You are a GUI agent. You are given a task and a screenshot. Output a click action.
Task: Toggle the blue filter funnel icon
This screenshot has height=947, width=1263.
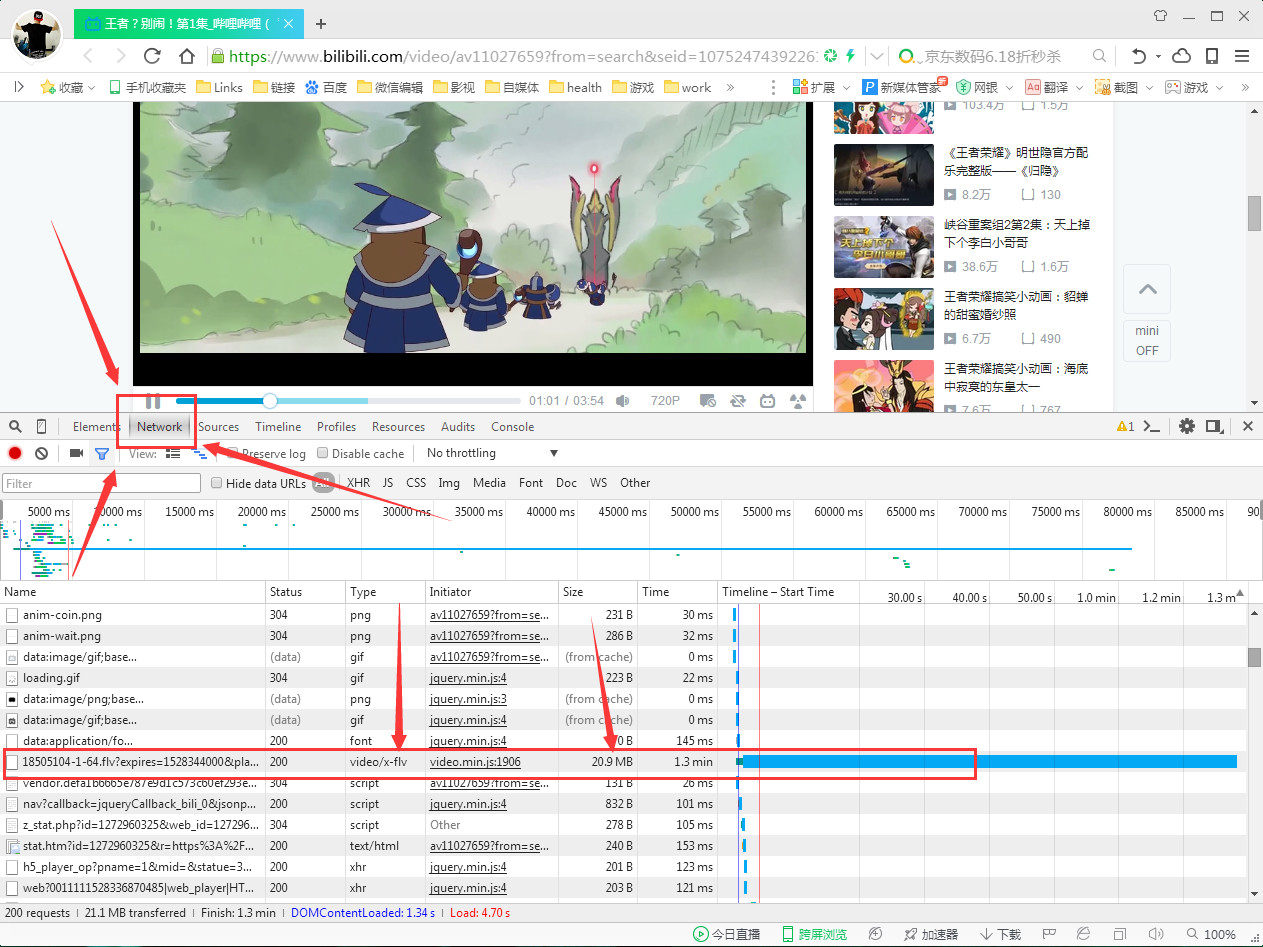pyautogui.click(x=101, y=454)
